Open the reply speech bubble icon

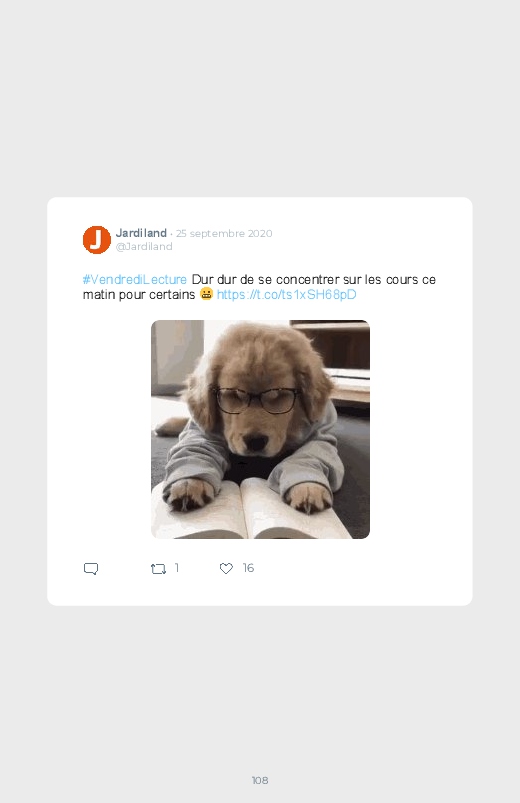pos(91,568)
